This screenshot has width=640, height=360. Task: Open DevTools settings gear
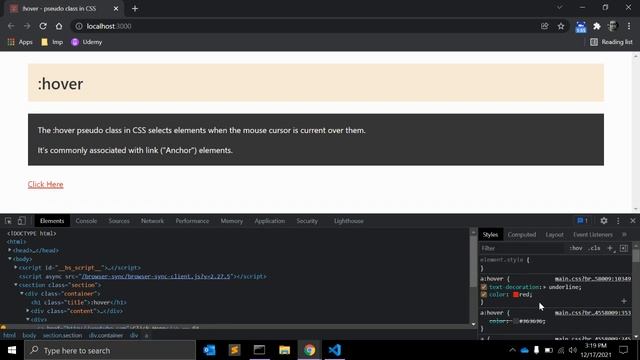click(604, 221)
